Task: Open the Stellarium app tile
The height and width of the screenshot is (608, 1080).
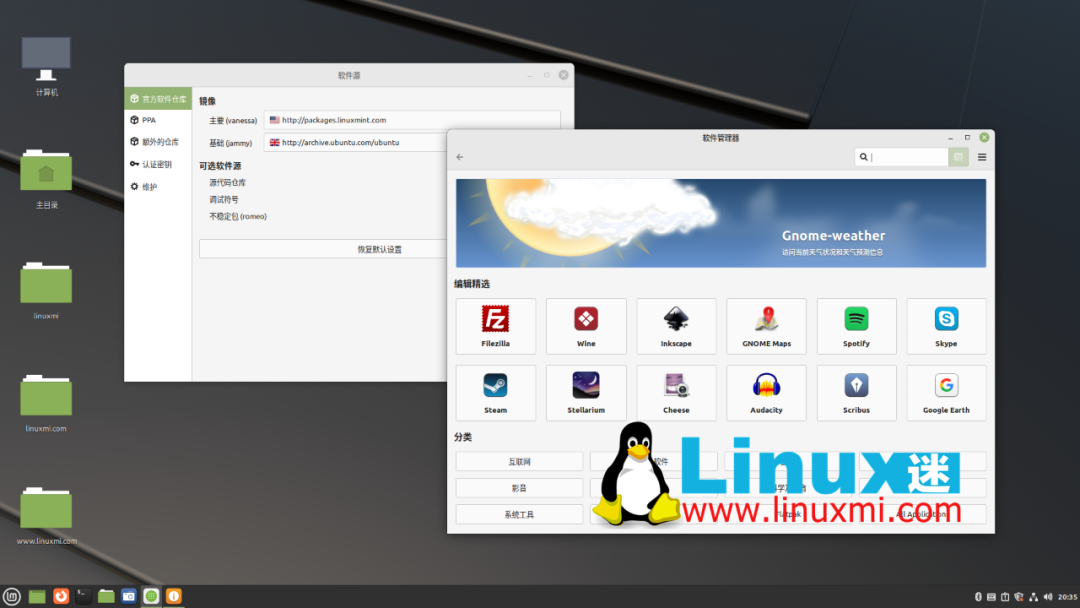Action: click(585, 392)
